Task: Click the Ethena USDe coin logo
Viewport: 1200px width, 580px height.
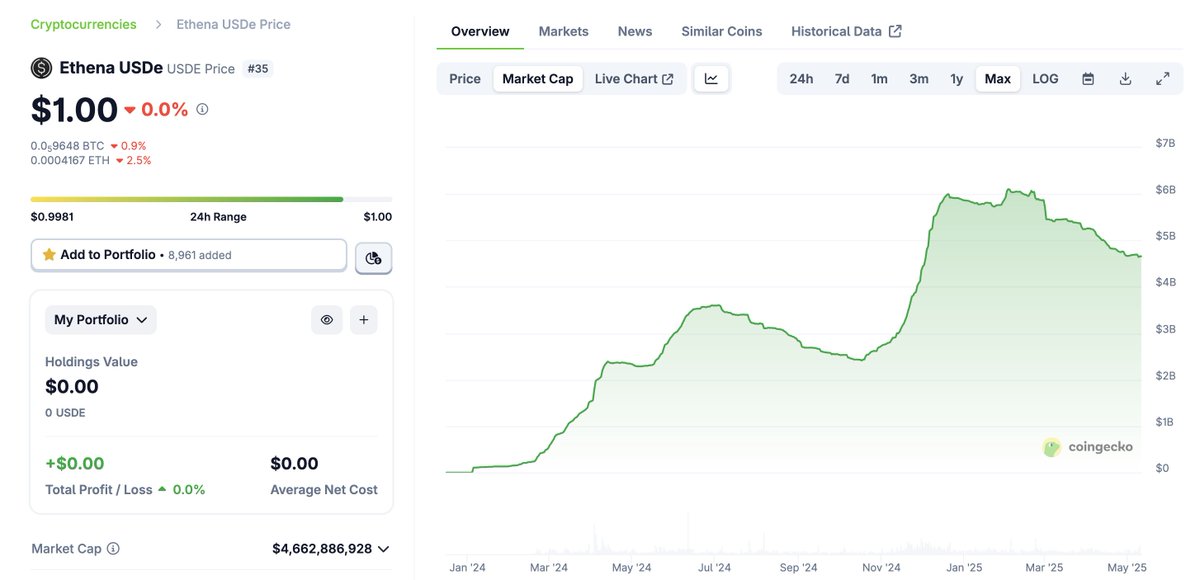Action: click(x=41, y=68)
